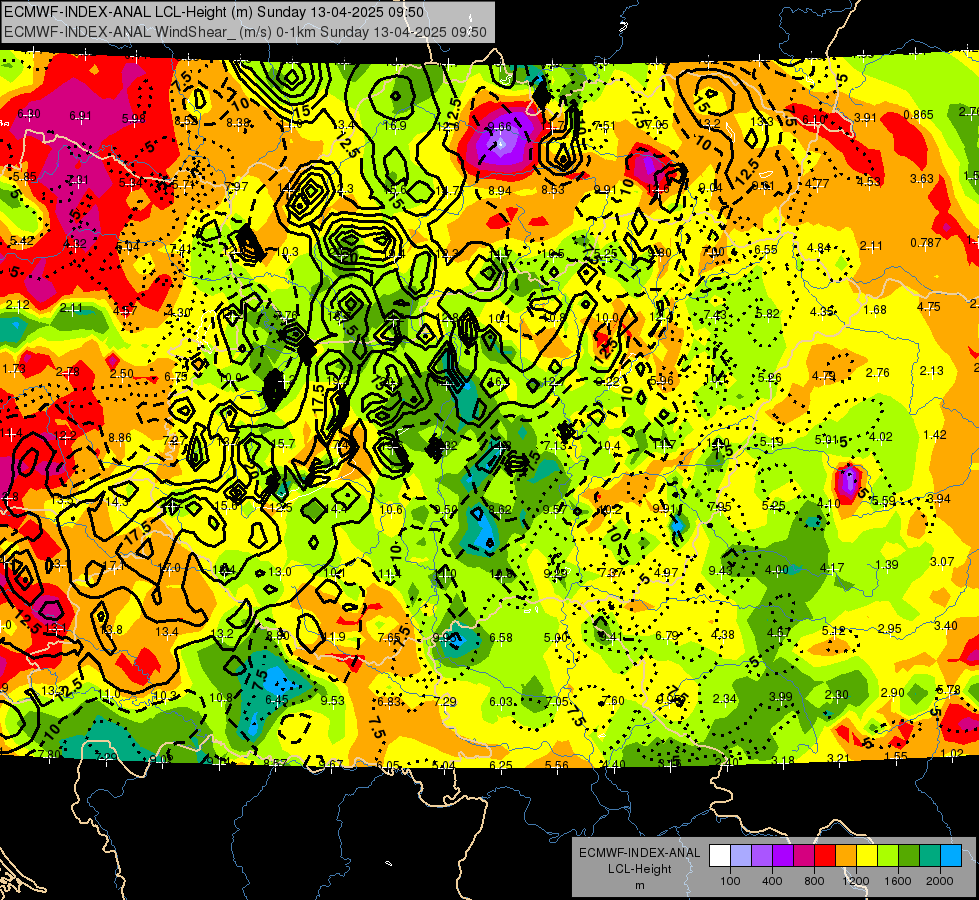Image resolution: width=979 pixels, height=900 pixels.
Task: Click the 1600 tick label in the legend
Action: 898,881
